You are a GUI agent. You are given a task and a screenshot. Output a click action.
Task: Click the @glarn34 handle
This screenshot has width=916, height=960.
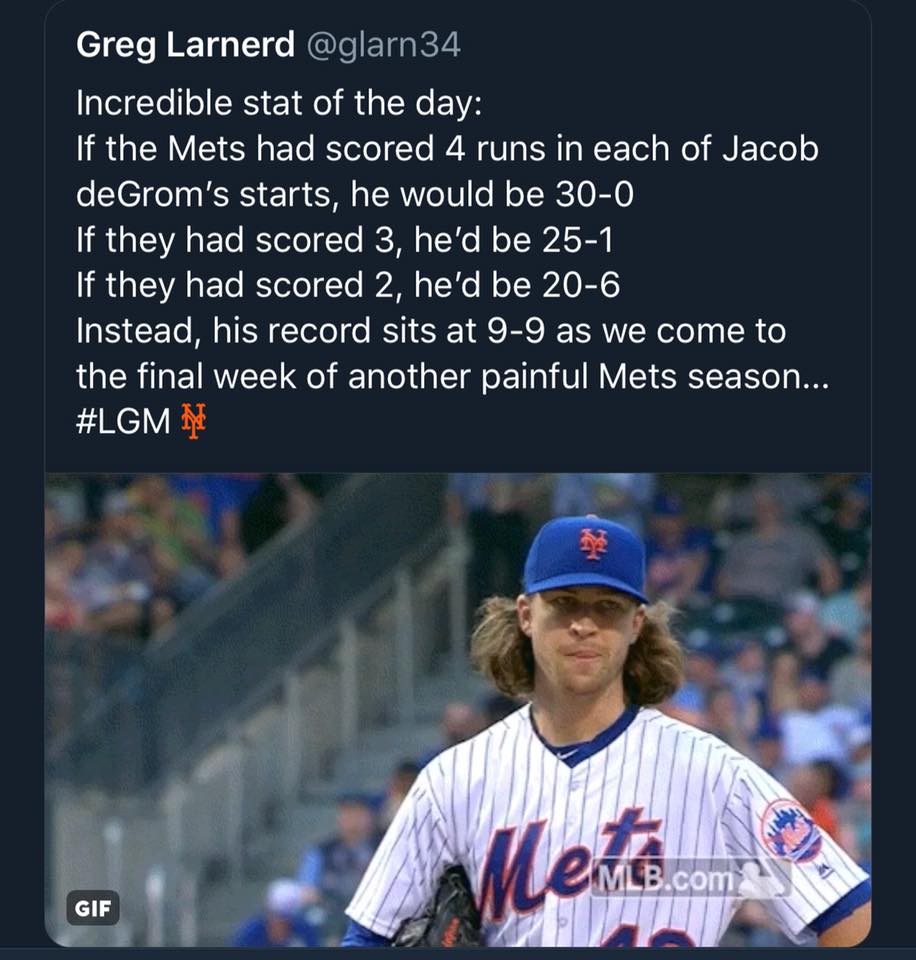coord(383,45)
